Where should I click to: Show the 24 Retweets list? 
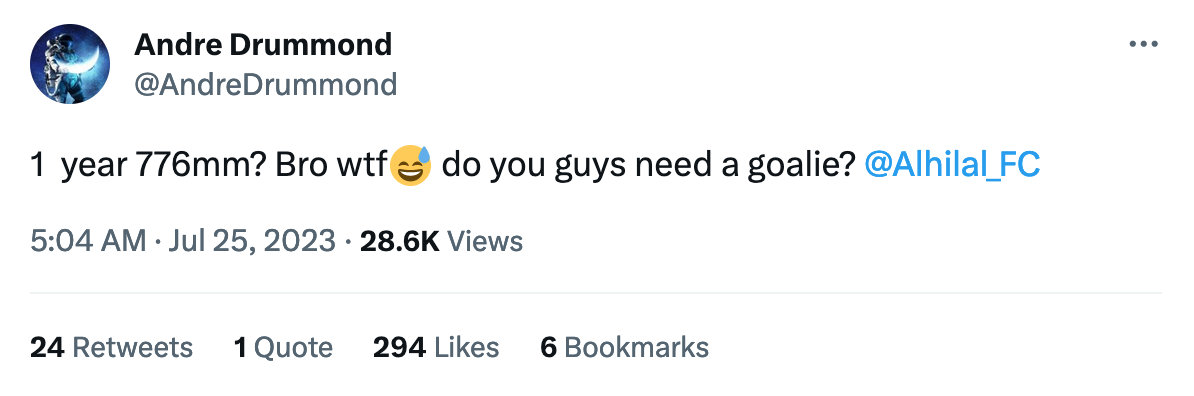[x=111, y=347]
